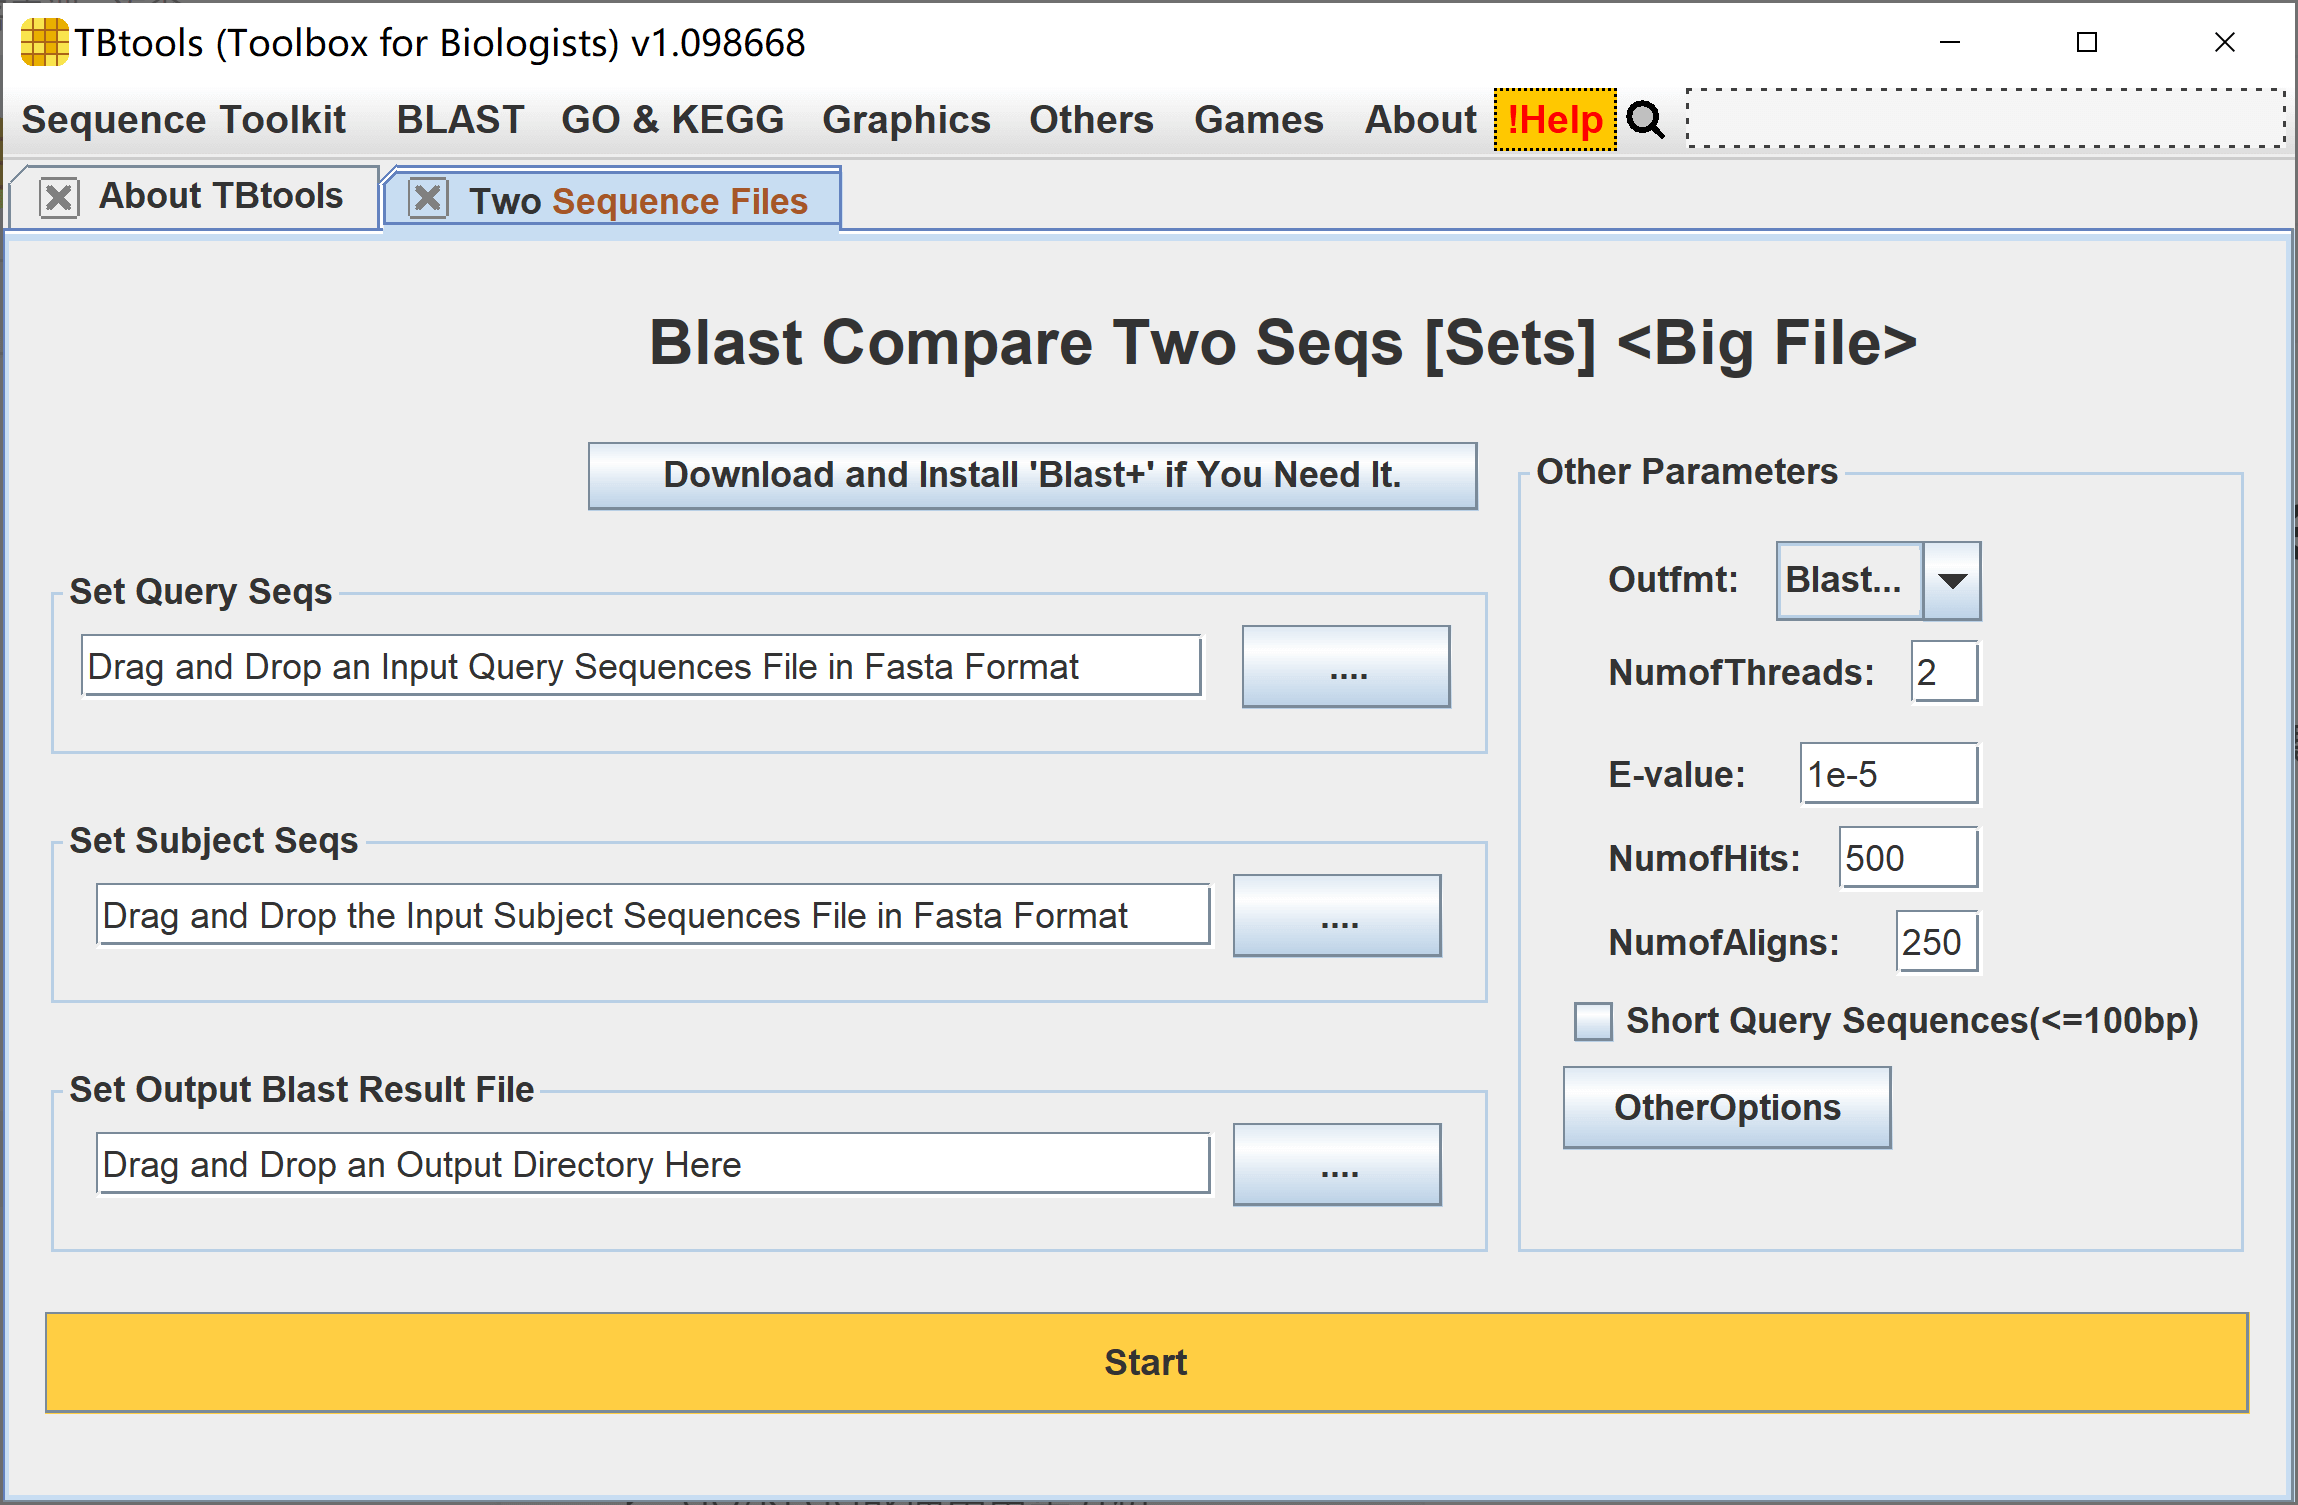Click Download and Install Blast+ button

click(x=1032, y=476)
